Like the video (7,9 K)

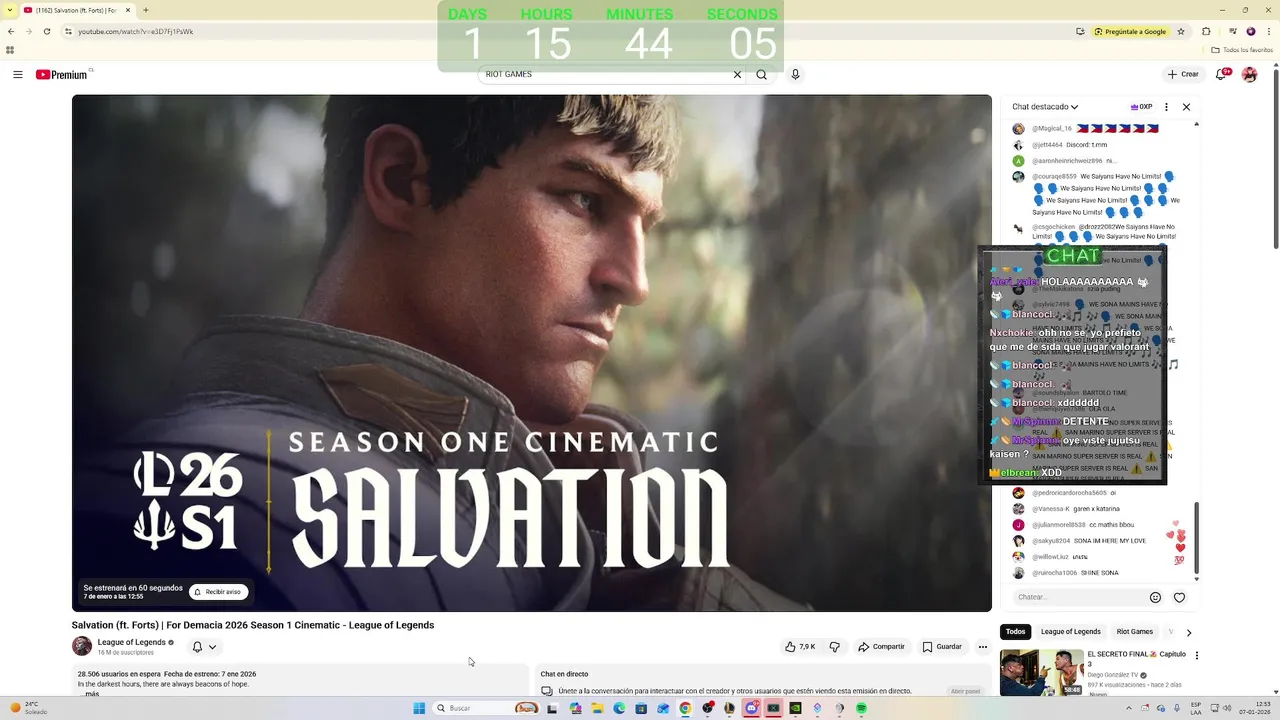click(x=801, y=647)
